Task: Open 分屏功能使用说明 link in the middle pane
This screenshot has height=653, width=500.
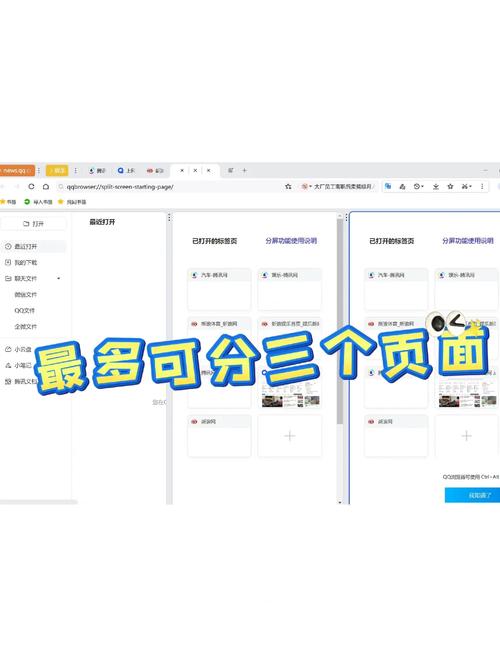Action: pos(291,241)
